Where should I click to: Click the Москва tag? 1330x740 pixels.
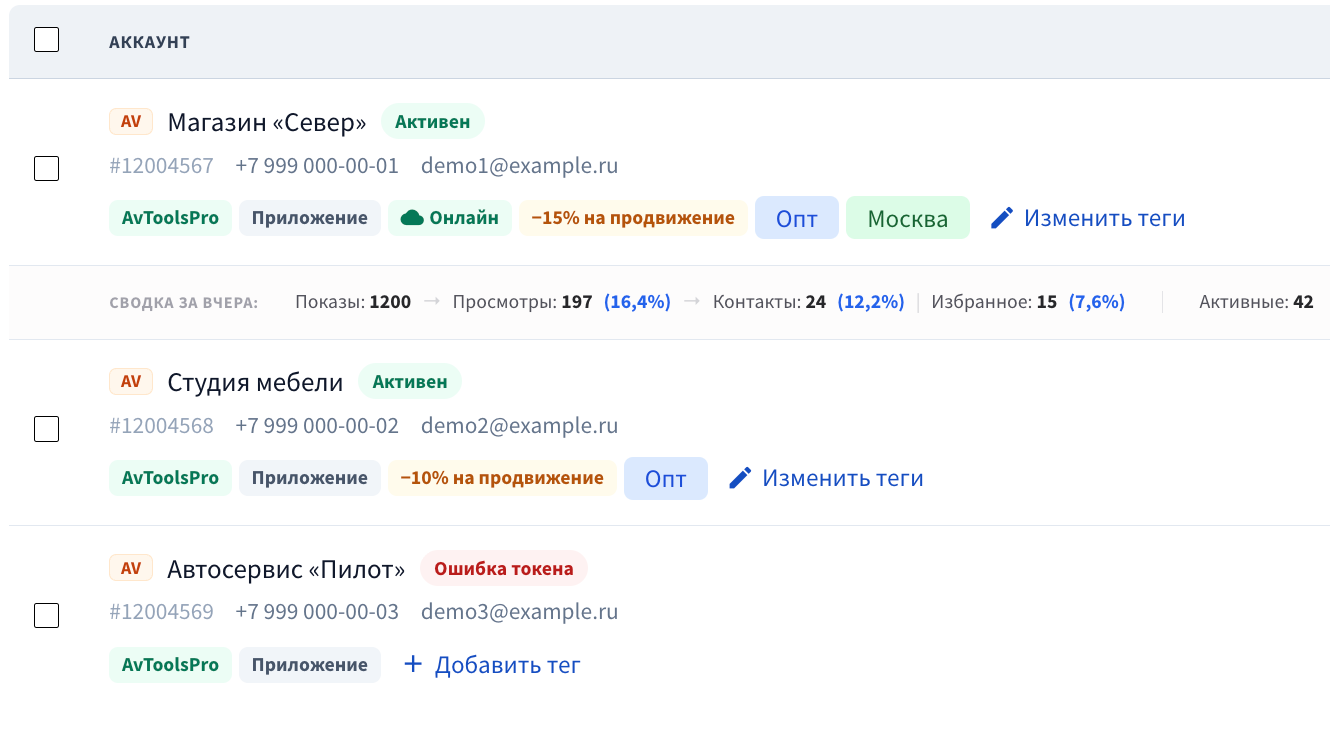(x=908, y=218)
